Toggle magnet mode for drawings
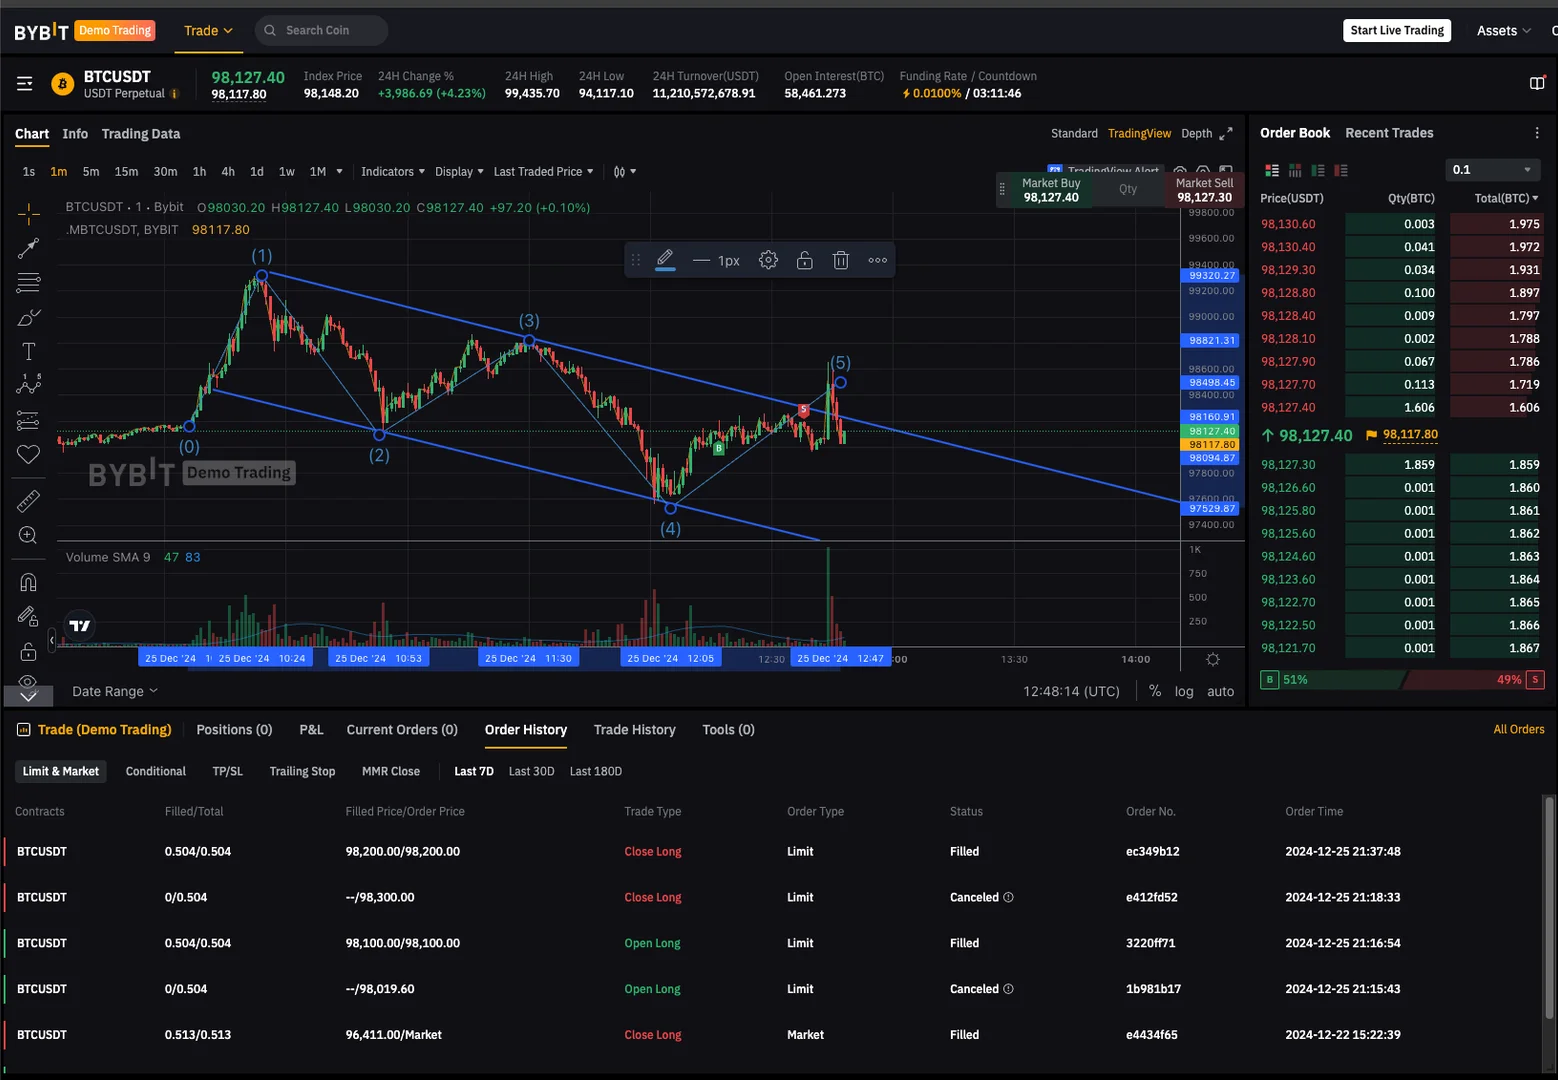This screenshot has width=1558, height=1080. (28, 582)
